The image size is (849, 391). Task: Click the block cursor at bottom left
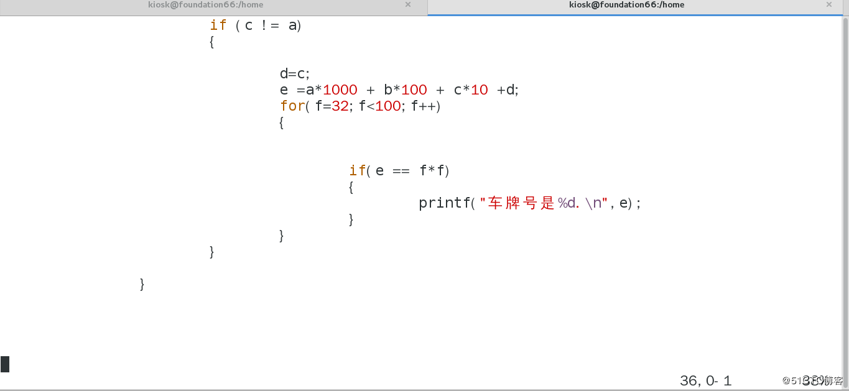(5, 364)
